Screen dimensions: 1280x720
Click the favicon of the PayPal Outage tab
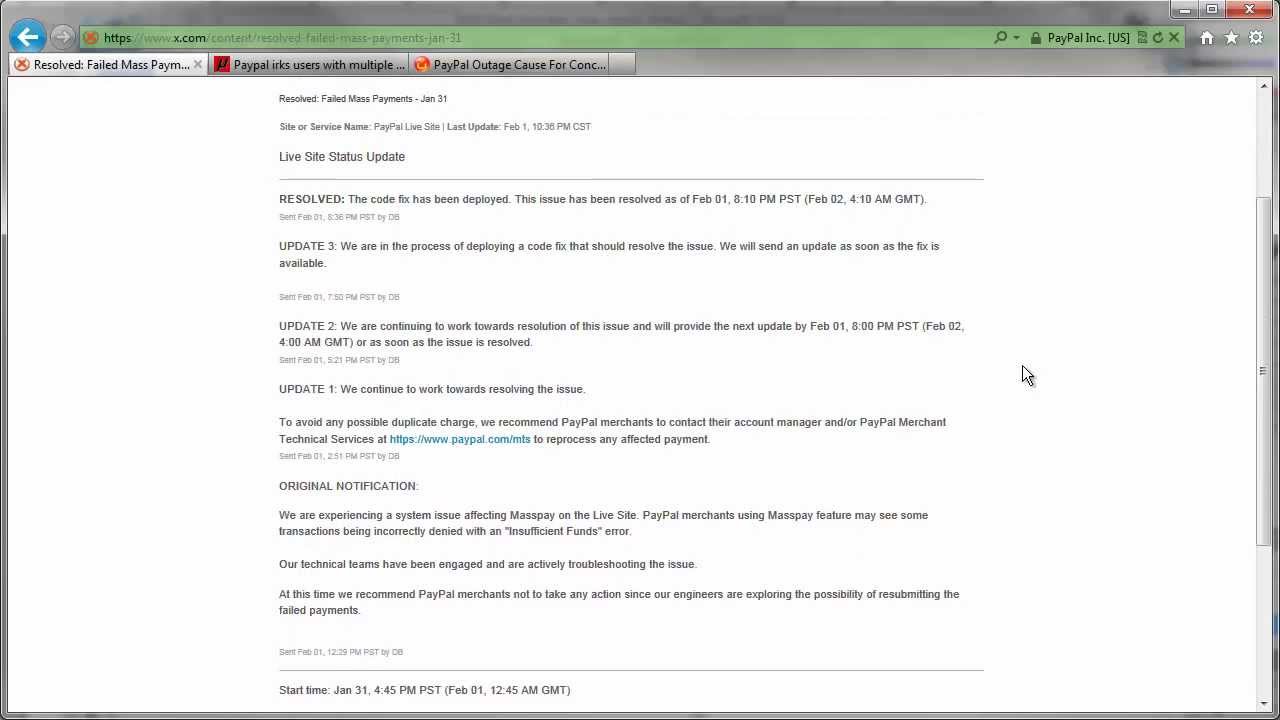click(422, 65)
